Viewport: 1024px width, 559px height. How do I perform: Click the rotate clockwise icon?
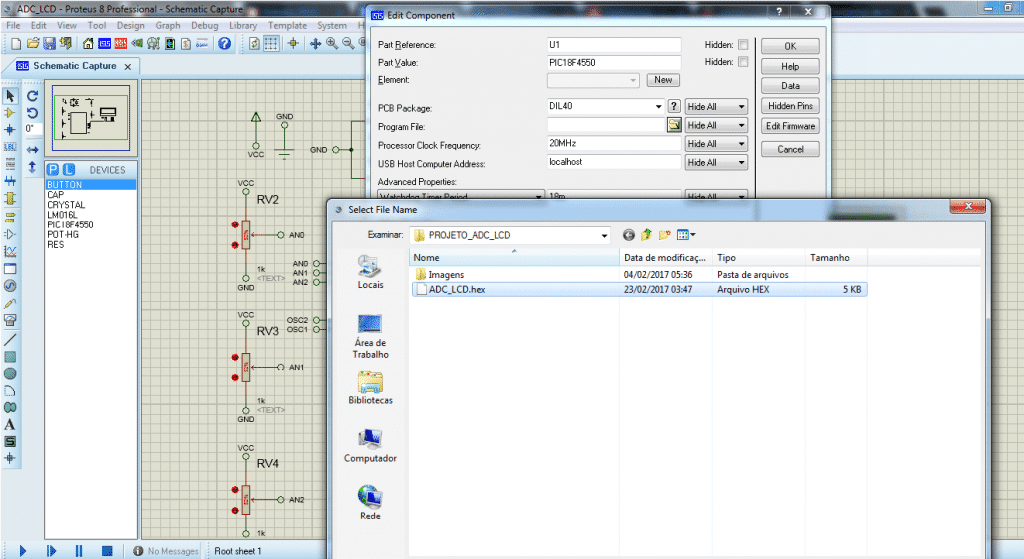pos(32,96)
